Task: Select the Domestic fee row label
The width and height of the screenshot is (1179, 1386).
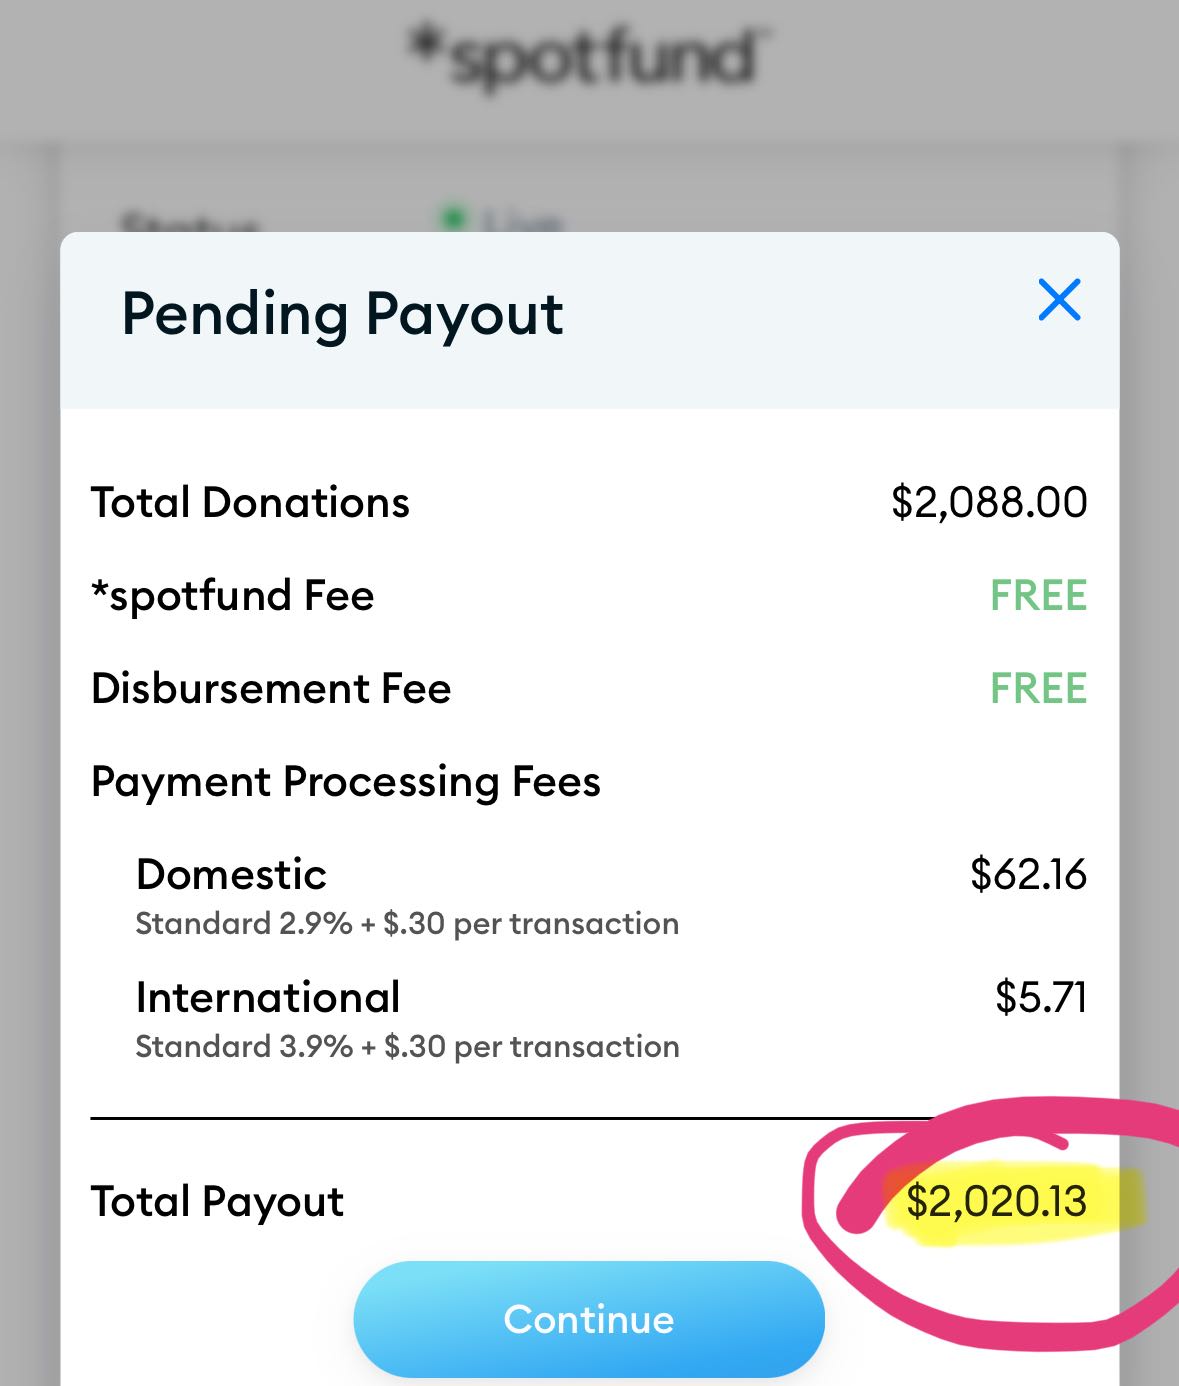Action: 231,875
